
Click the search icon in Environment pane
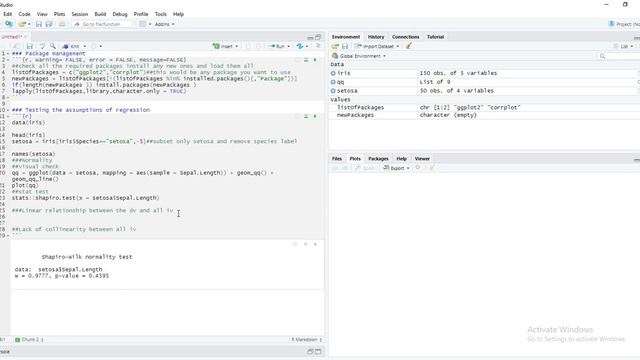coord(602,56)
